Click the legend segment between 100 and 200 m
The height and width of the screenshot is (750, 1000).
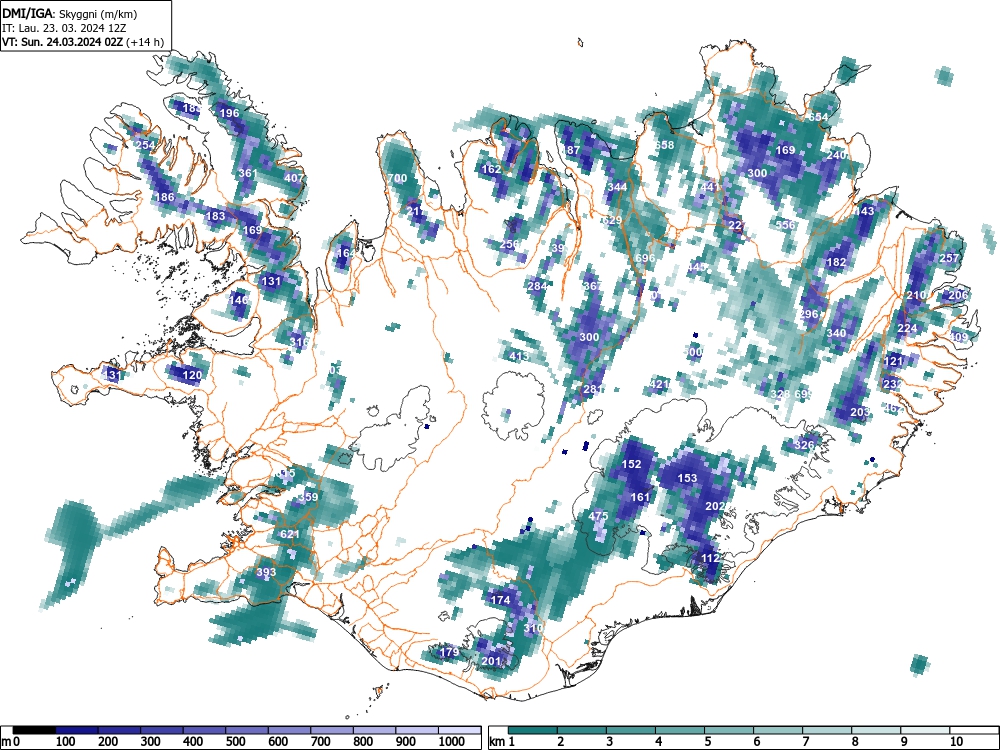77,730
